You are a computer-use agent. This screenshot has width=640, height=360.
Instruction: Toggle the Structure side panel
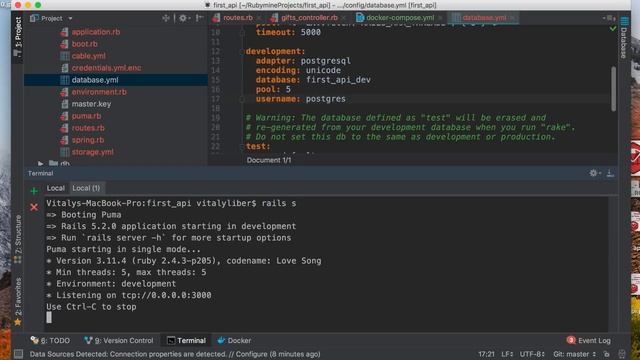(18, 239)
